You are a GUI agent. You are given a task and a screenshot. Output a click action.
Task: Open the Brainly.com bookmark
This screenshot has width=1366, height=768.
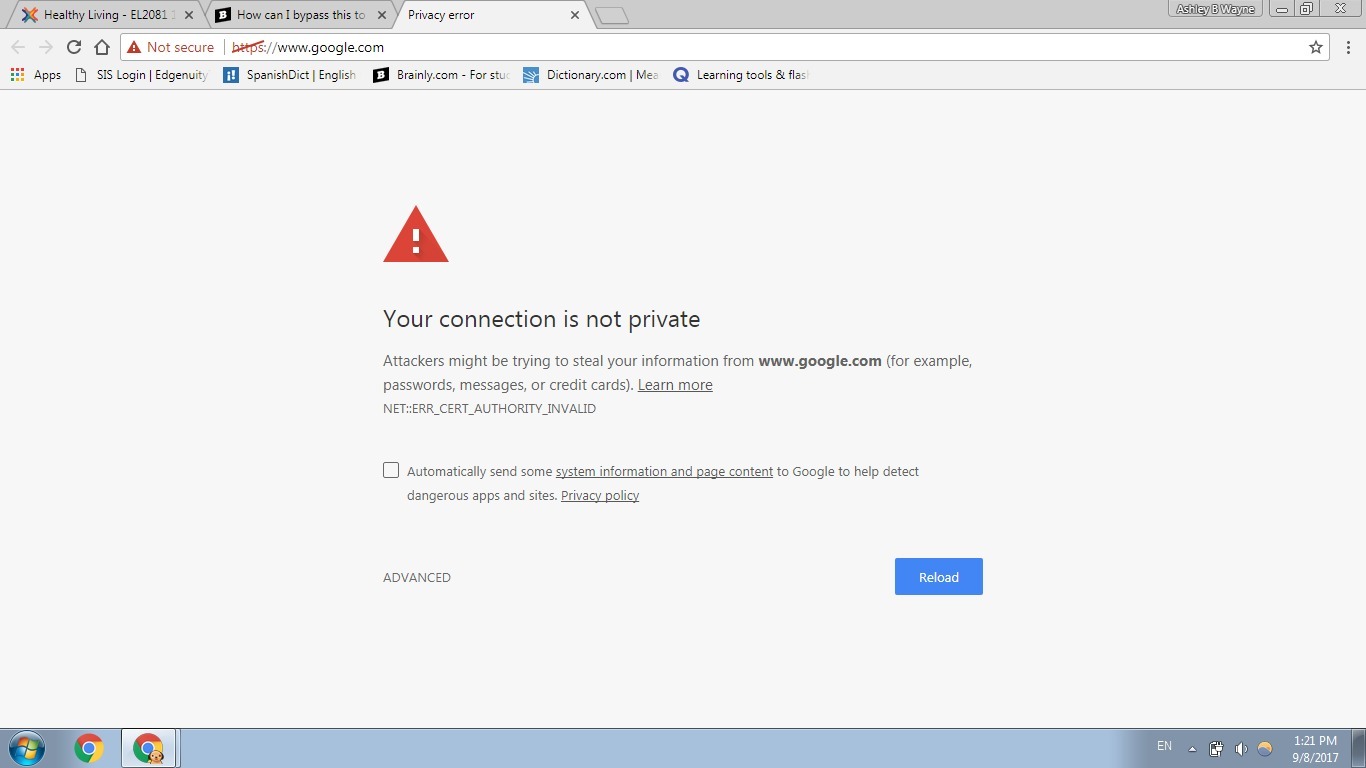[442, 75]
